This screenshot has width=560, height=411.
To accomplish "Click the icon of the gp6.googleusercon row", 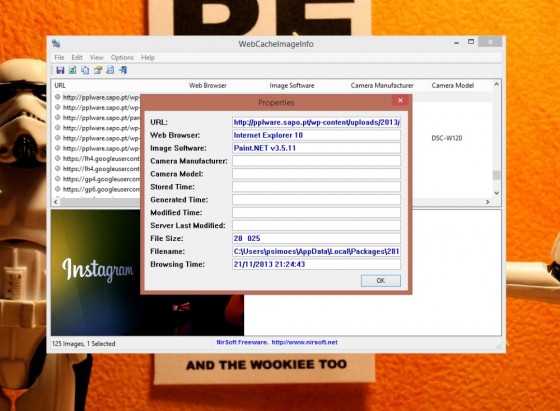I will tap(58, 189).
